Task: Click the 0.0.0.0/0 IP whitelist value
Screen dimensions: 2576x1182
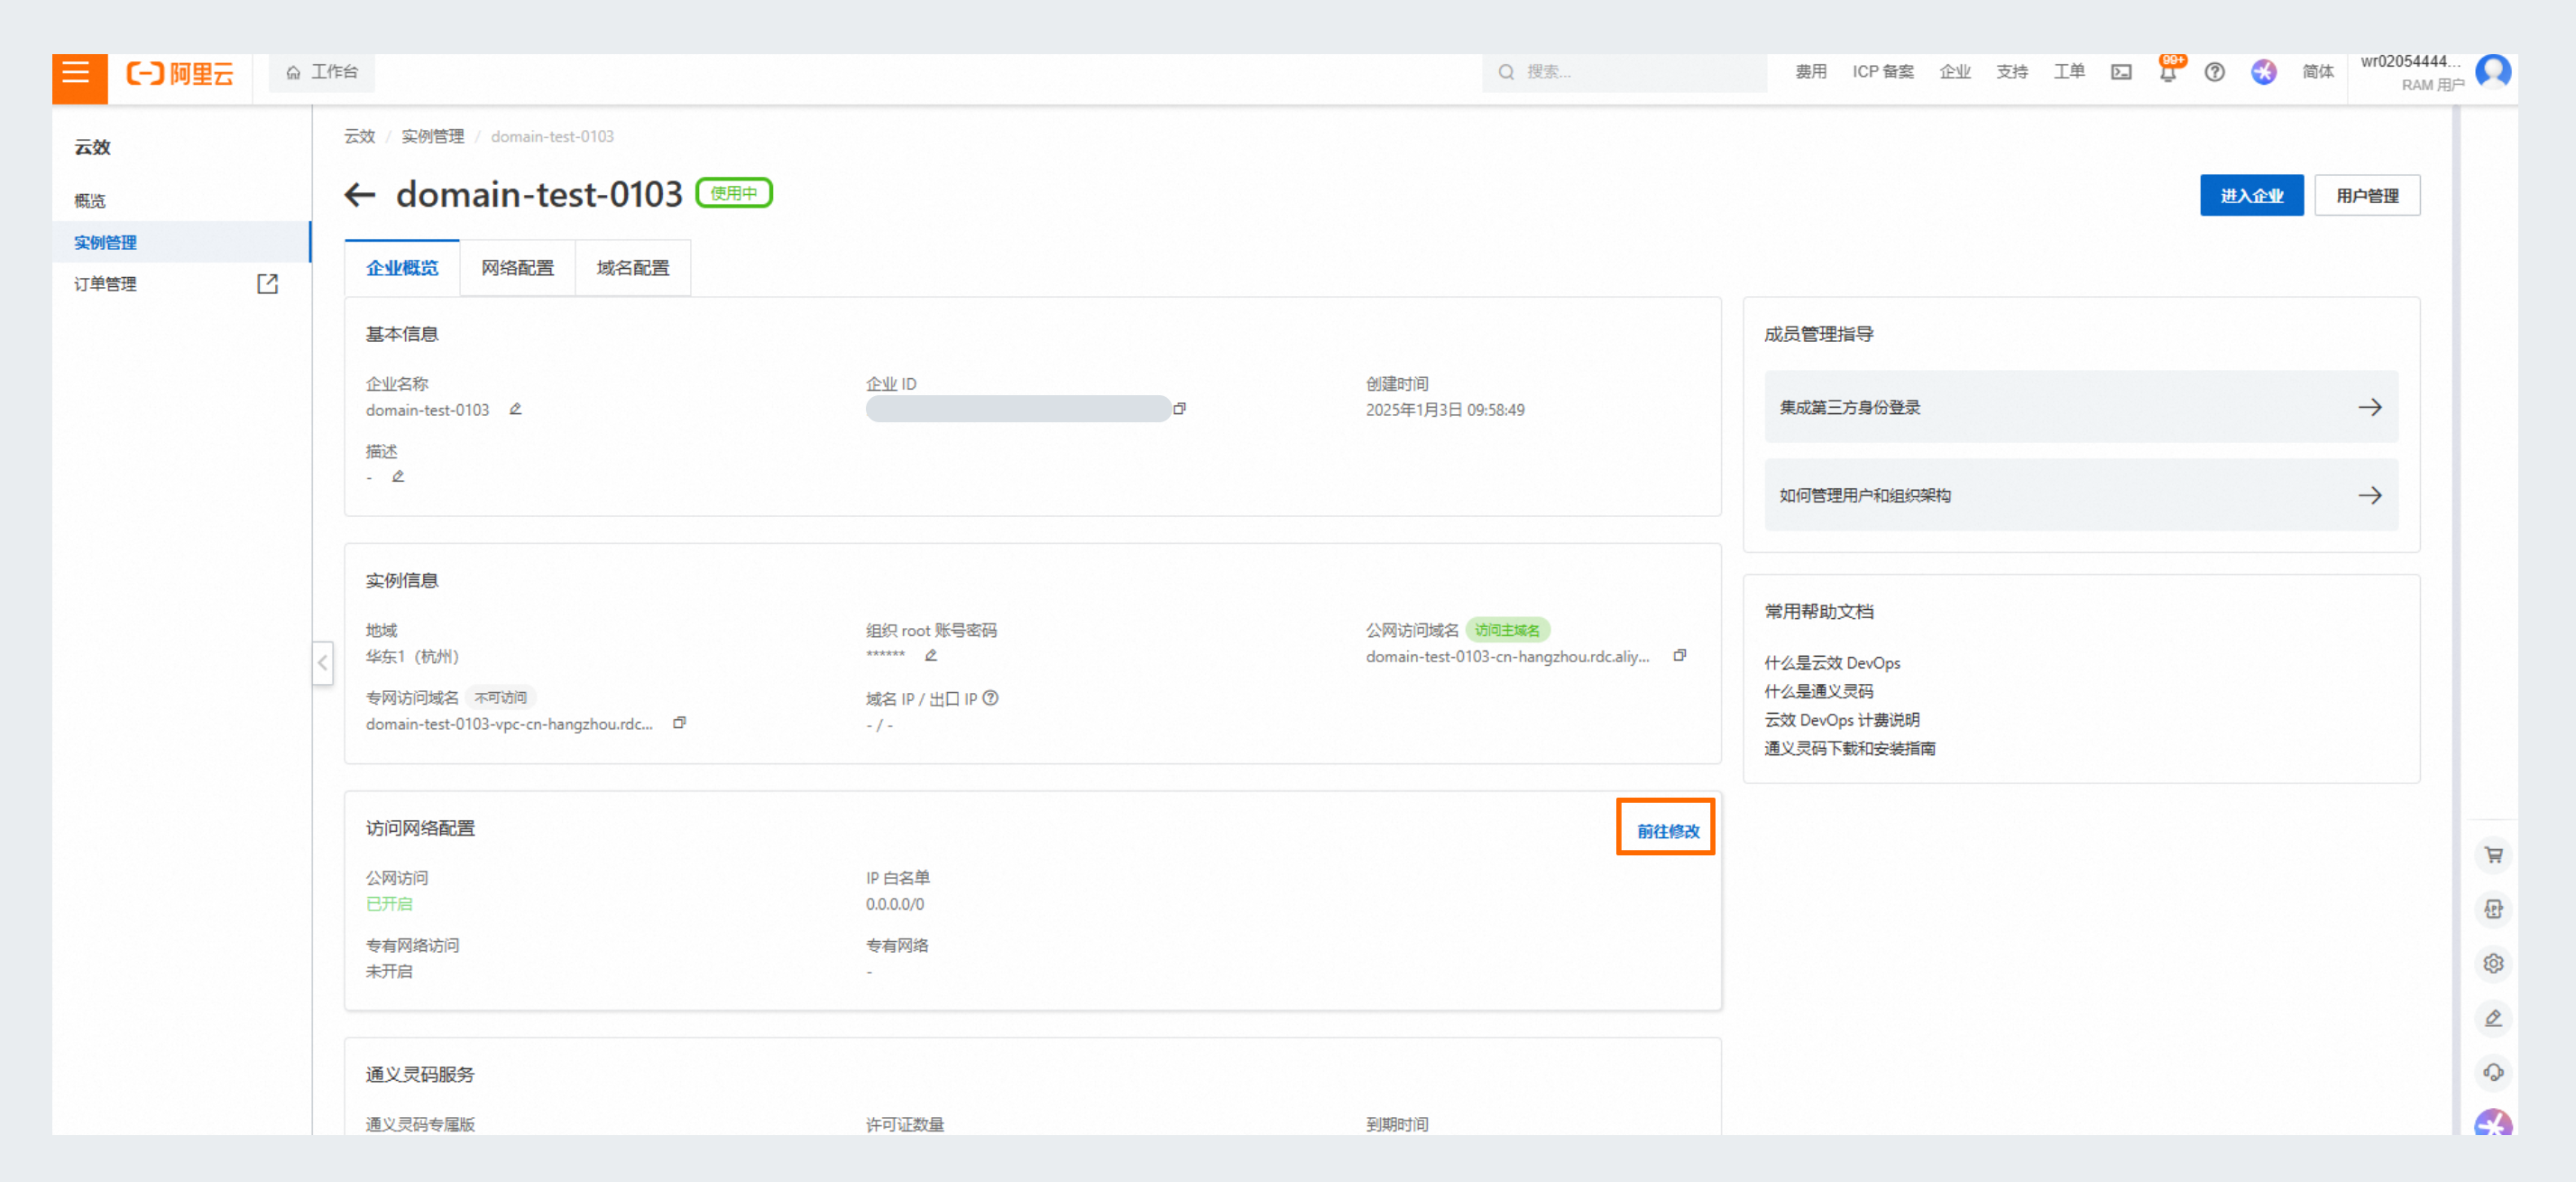Action: [894, 904]
